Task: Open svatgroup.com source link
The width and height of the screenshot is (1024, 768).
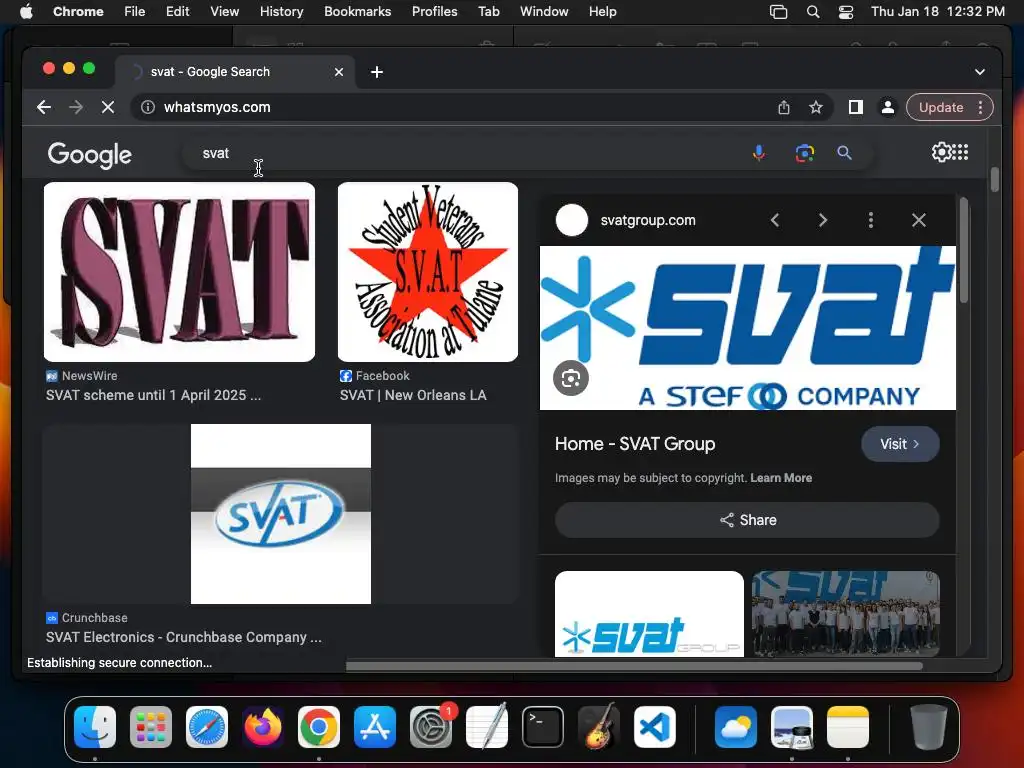Action: pos(648,220)
